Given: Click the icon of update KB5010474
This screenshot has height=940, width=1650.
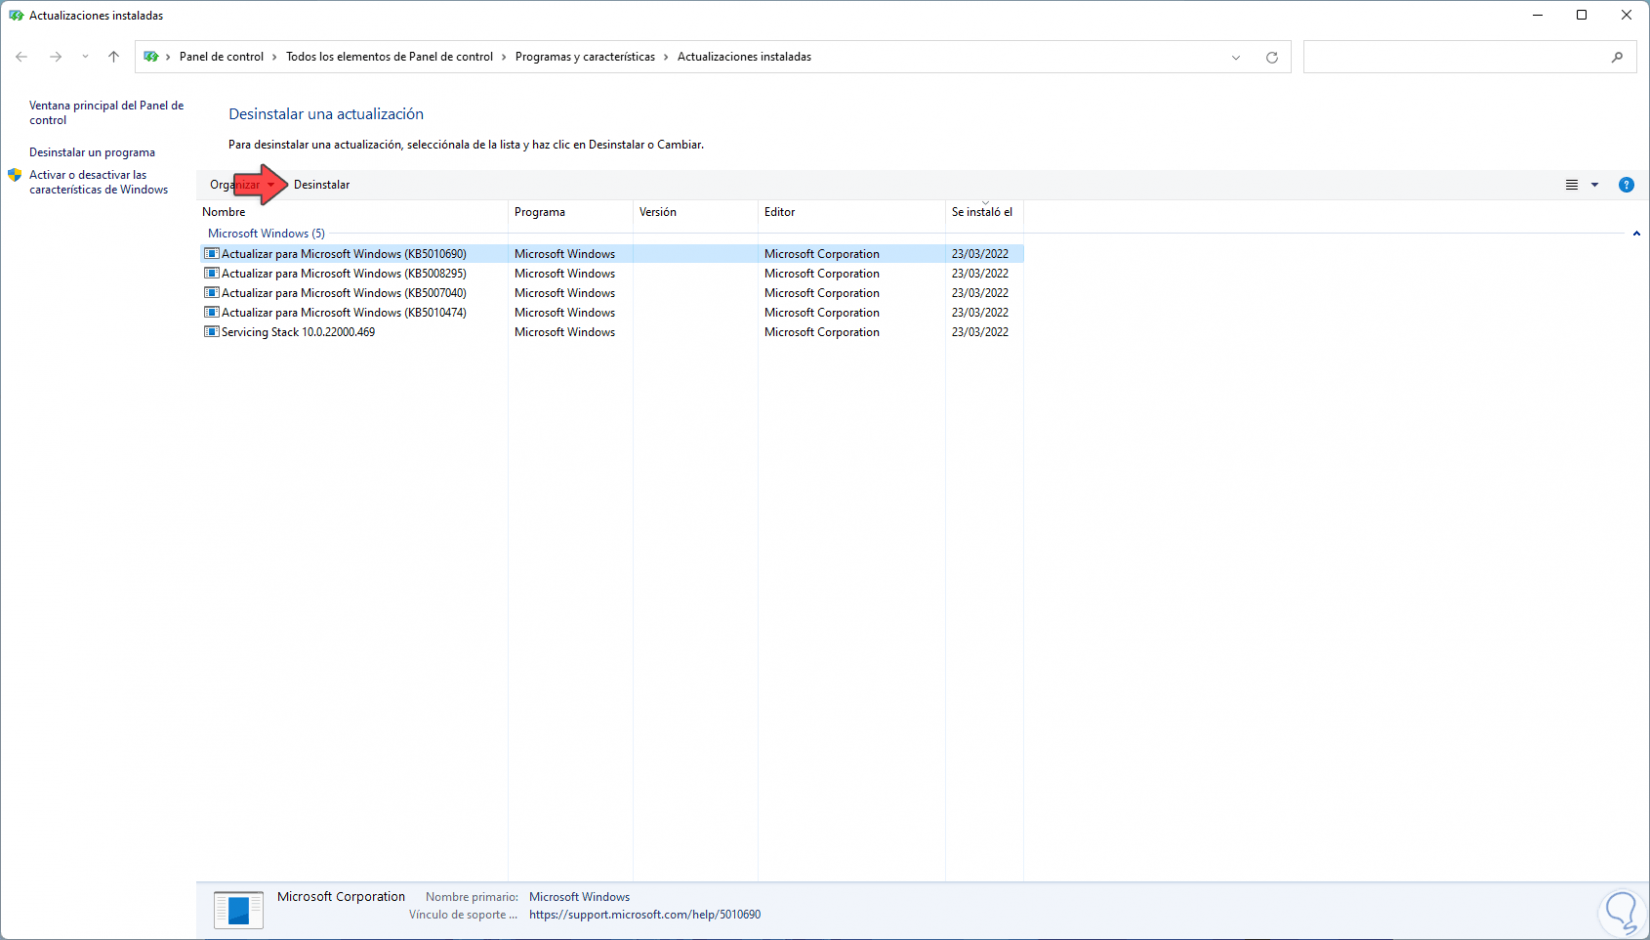Looking at the screenshot, I should coord(211,313).
